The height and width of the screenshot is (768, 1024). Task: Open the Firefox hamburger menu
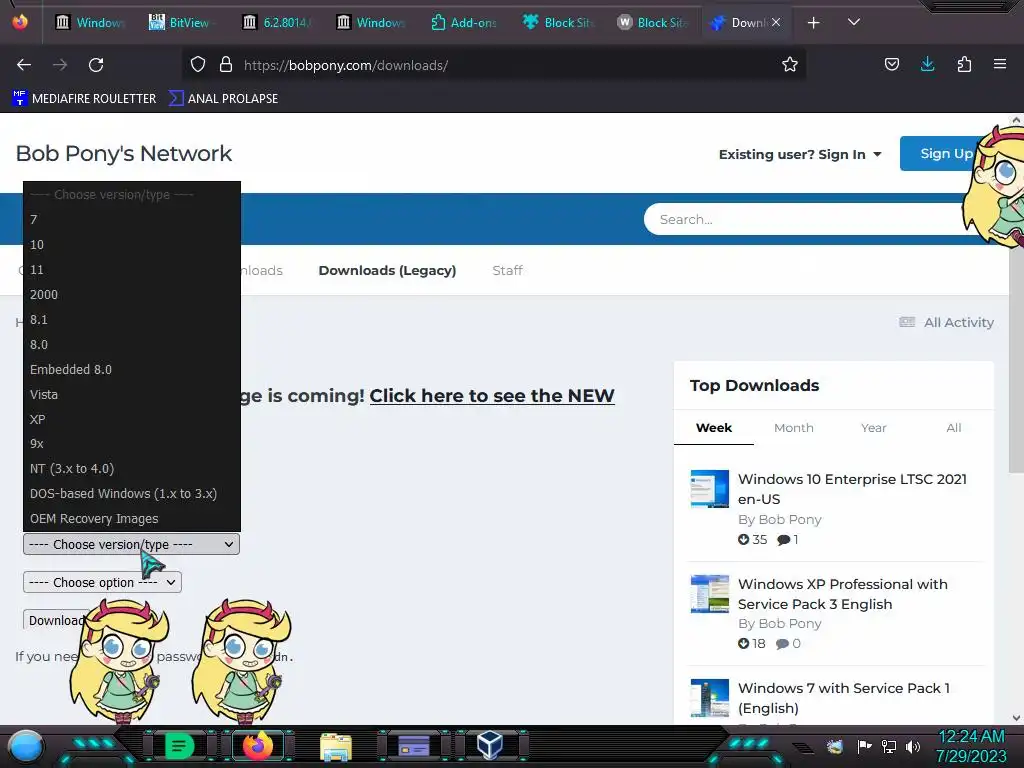1000,64
